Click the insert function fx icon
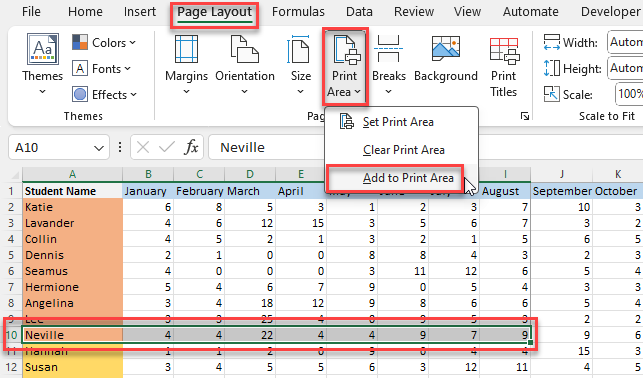The width and height of the screenshot is (643, 378). tap(192, 147)
